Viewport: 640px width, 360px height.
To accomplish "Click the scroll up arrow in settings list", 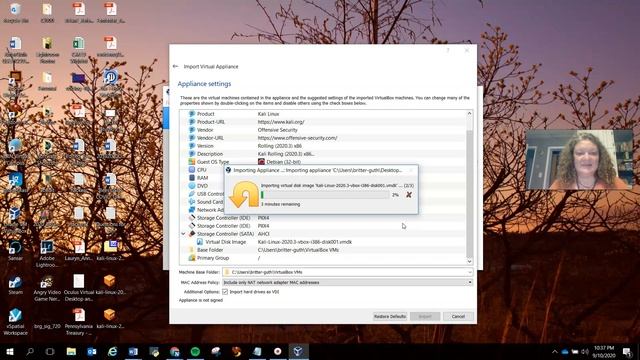I will tap(469, 113).
